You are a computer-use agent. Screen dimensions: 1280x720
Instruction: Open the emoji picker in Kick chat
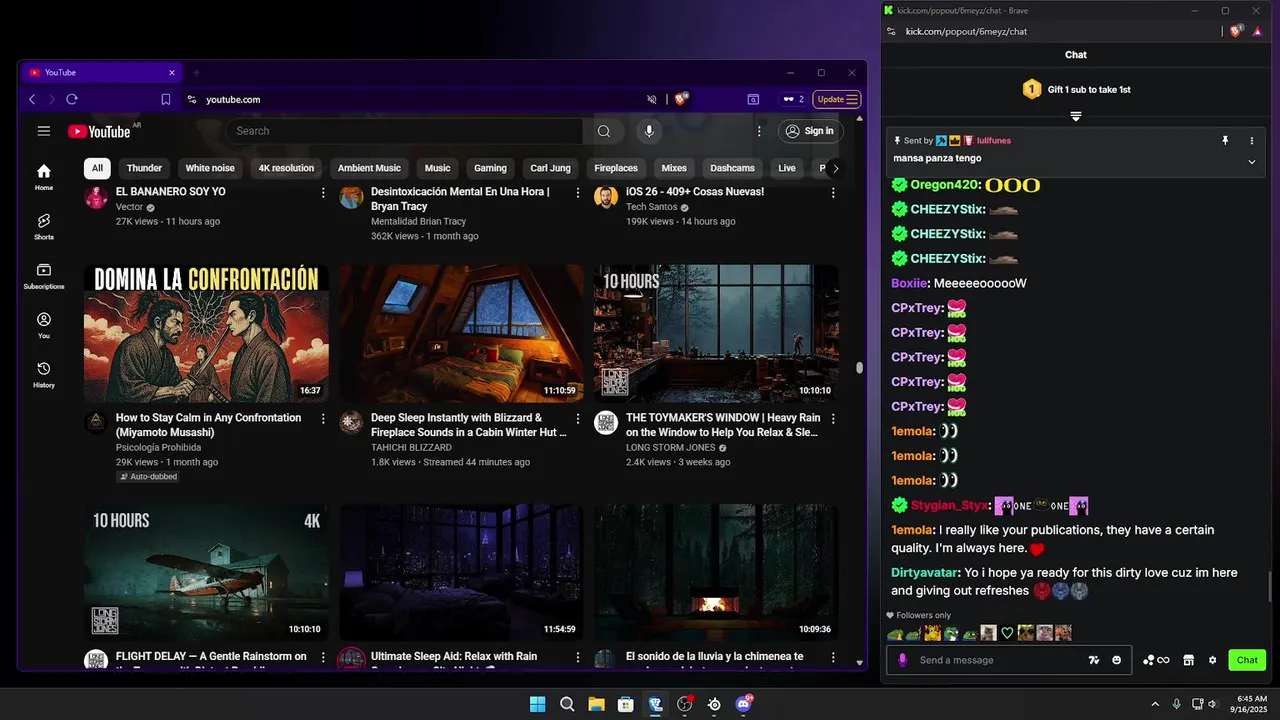coord(1117,660)
